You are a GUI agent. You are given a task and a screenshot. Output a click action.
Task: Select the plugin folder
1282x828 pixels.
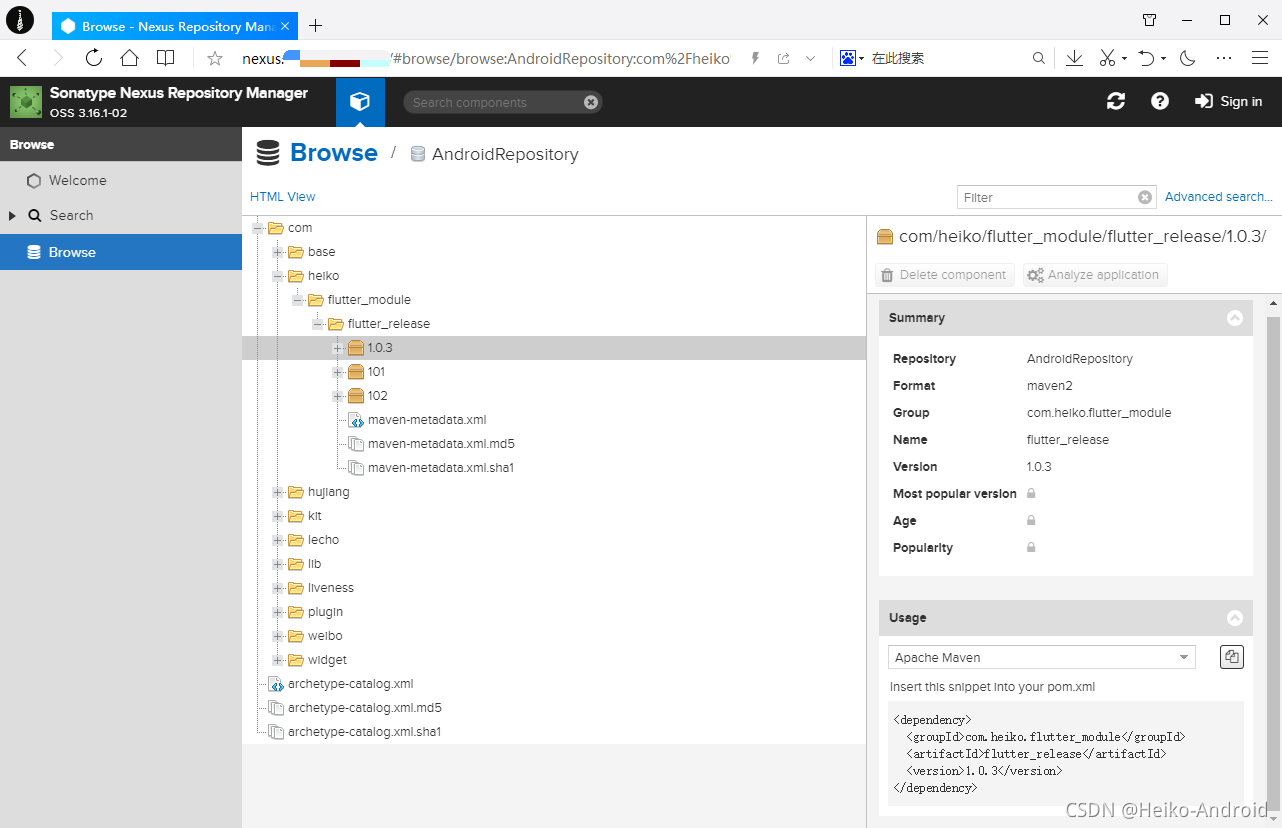coord(325,612)
